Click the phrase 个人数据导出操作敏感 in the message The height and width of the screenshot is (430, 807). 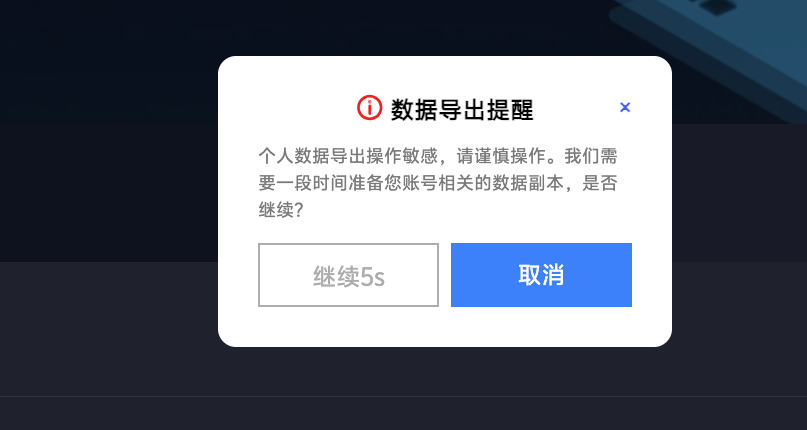pyautogui.click(x=347, y=156)
